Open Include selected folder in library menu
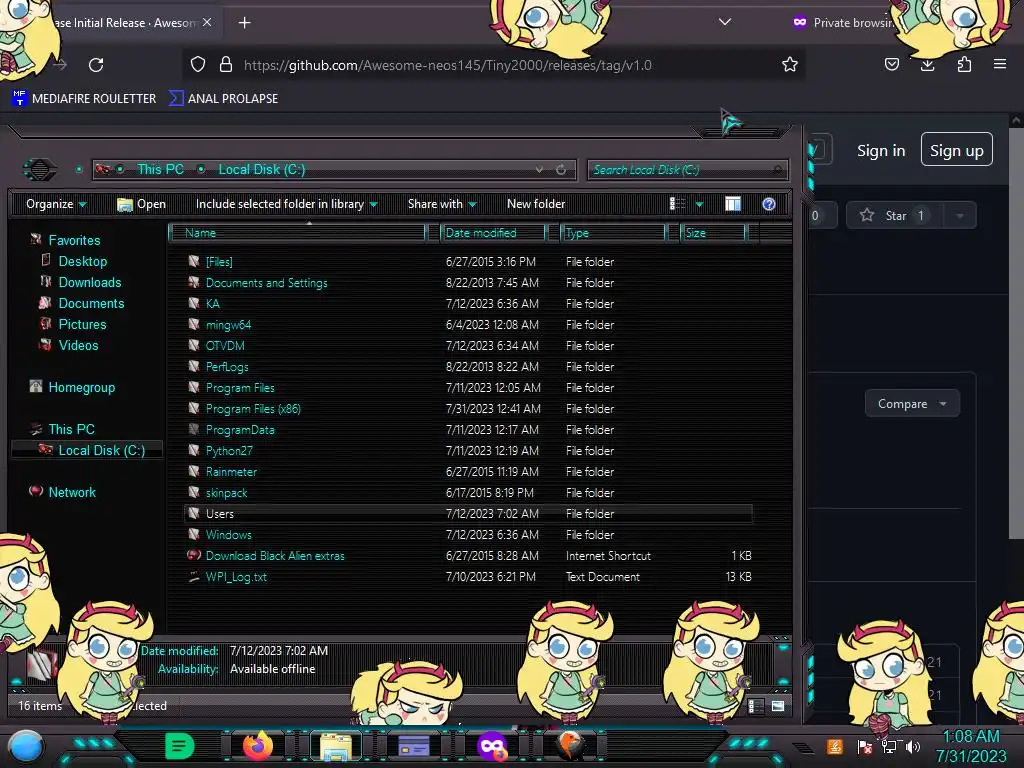The height and width of the screenshot is (768, 1024). pos(287,204)
